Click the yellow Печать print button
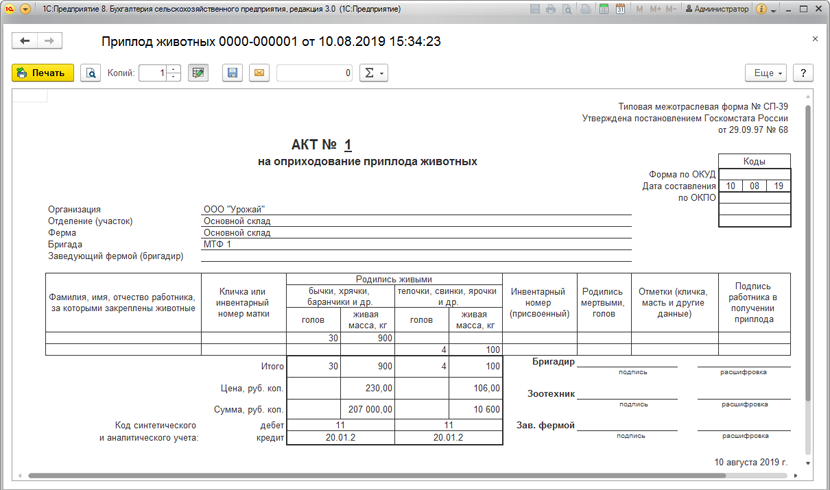The image size is (830, 490). tap(43, 73)
